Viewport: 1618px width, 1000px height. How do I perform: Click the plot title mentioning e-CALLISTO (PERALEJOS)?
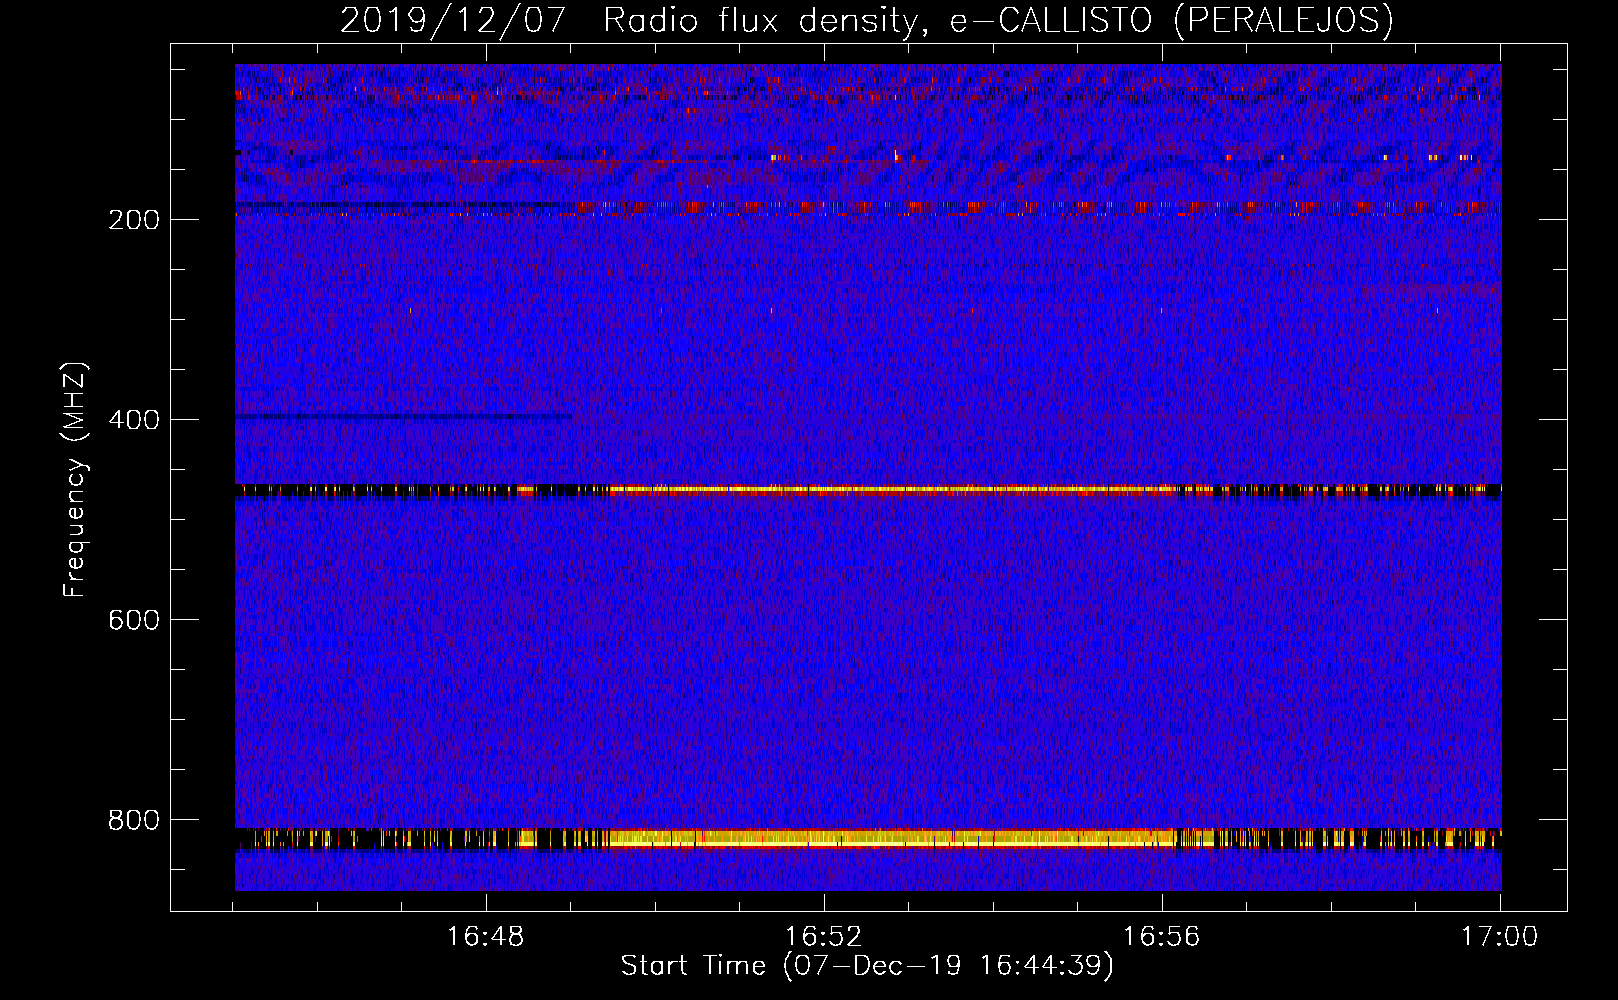pyautogui.click(x=866, y=20)
